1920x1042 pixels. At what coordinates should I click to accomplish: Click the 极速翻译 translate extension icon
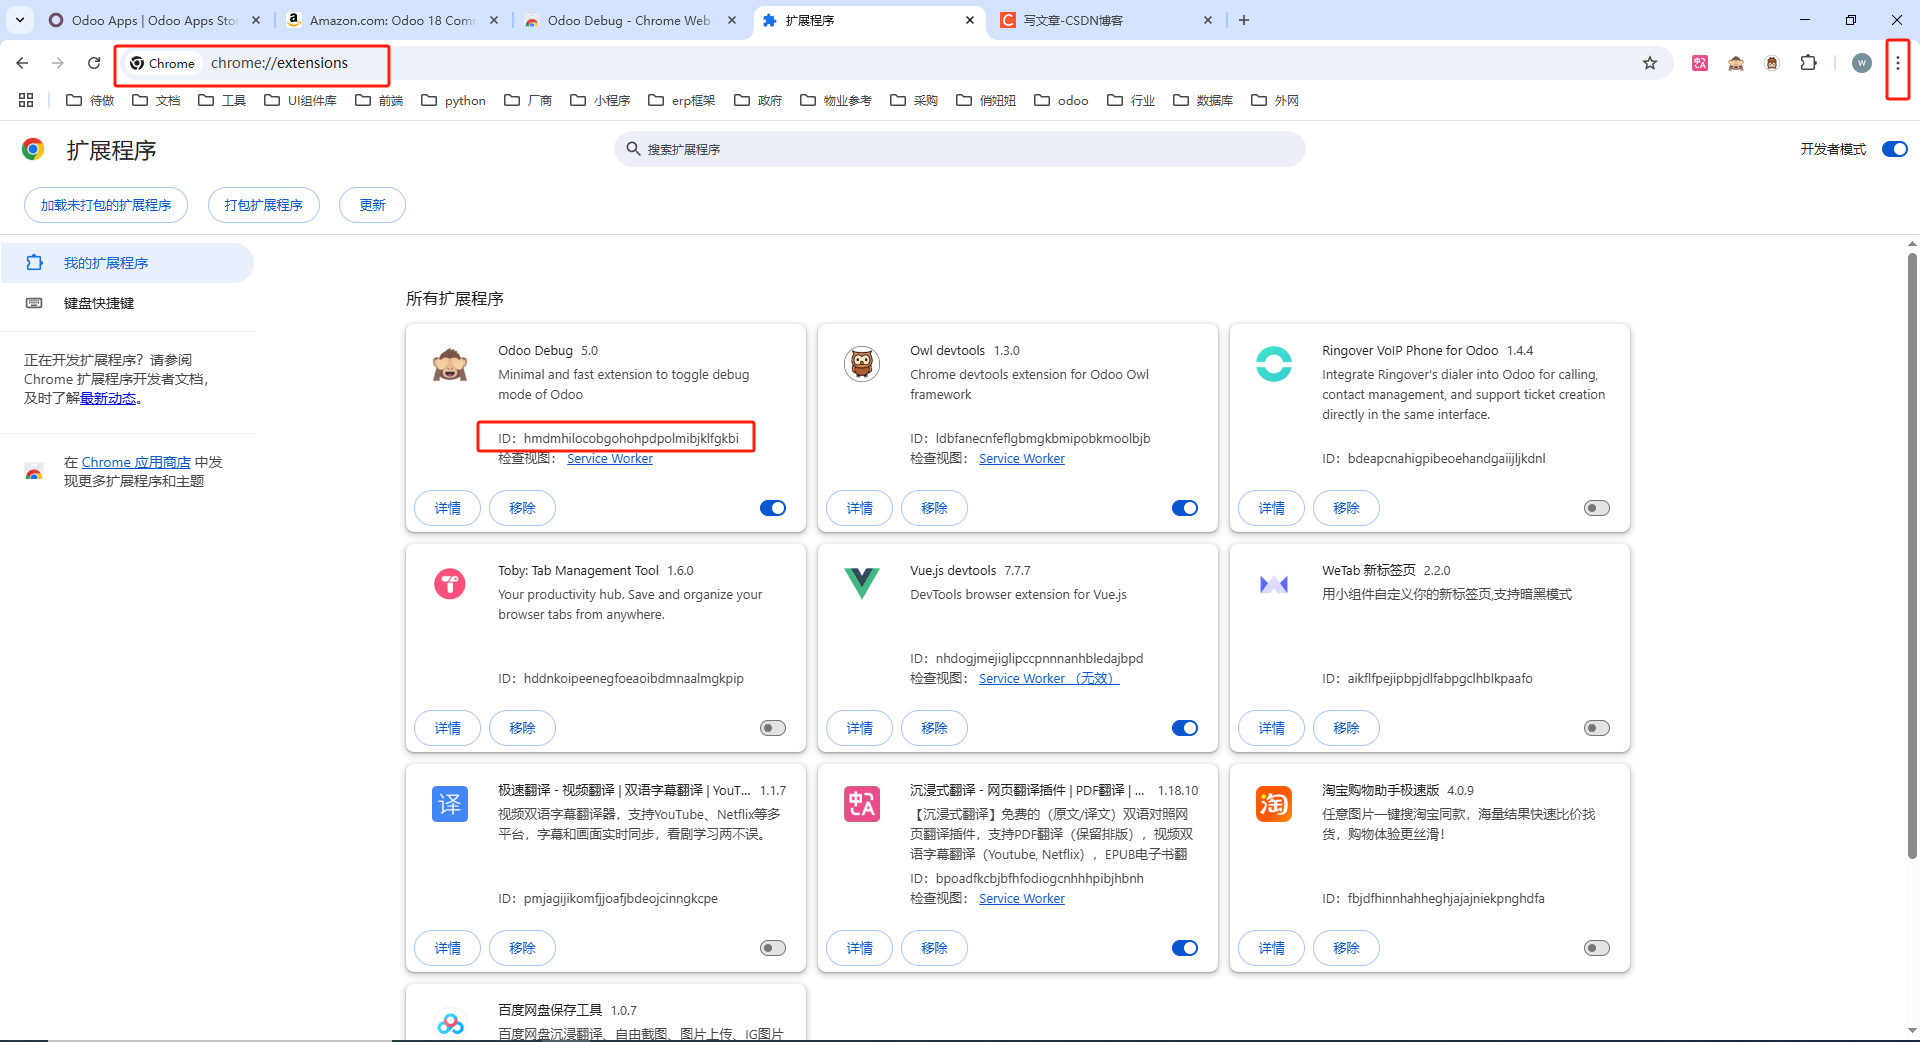click(449, 804)
